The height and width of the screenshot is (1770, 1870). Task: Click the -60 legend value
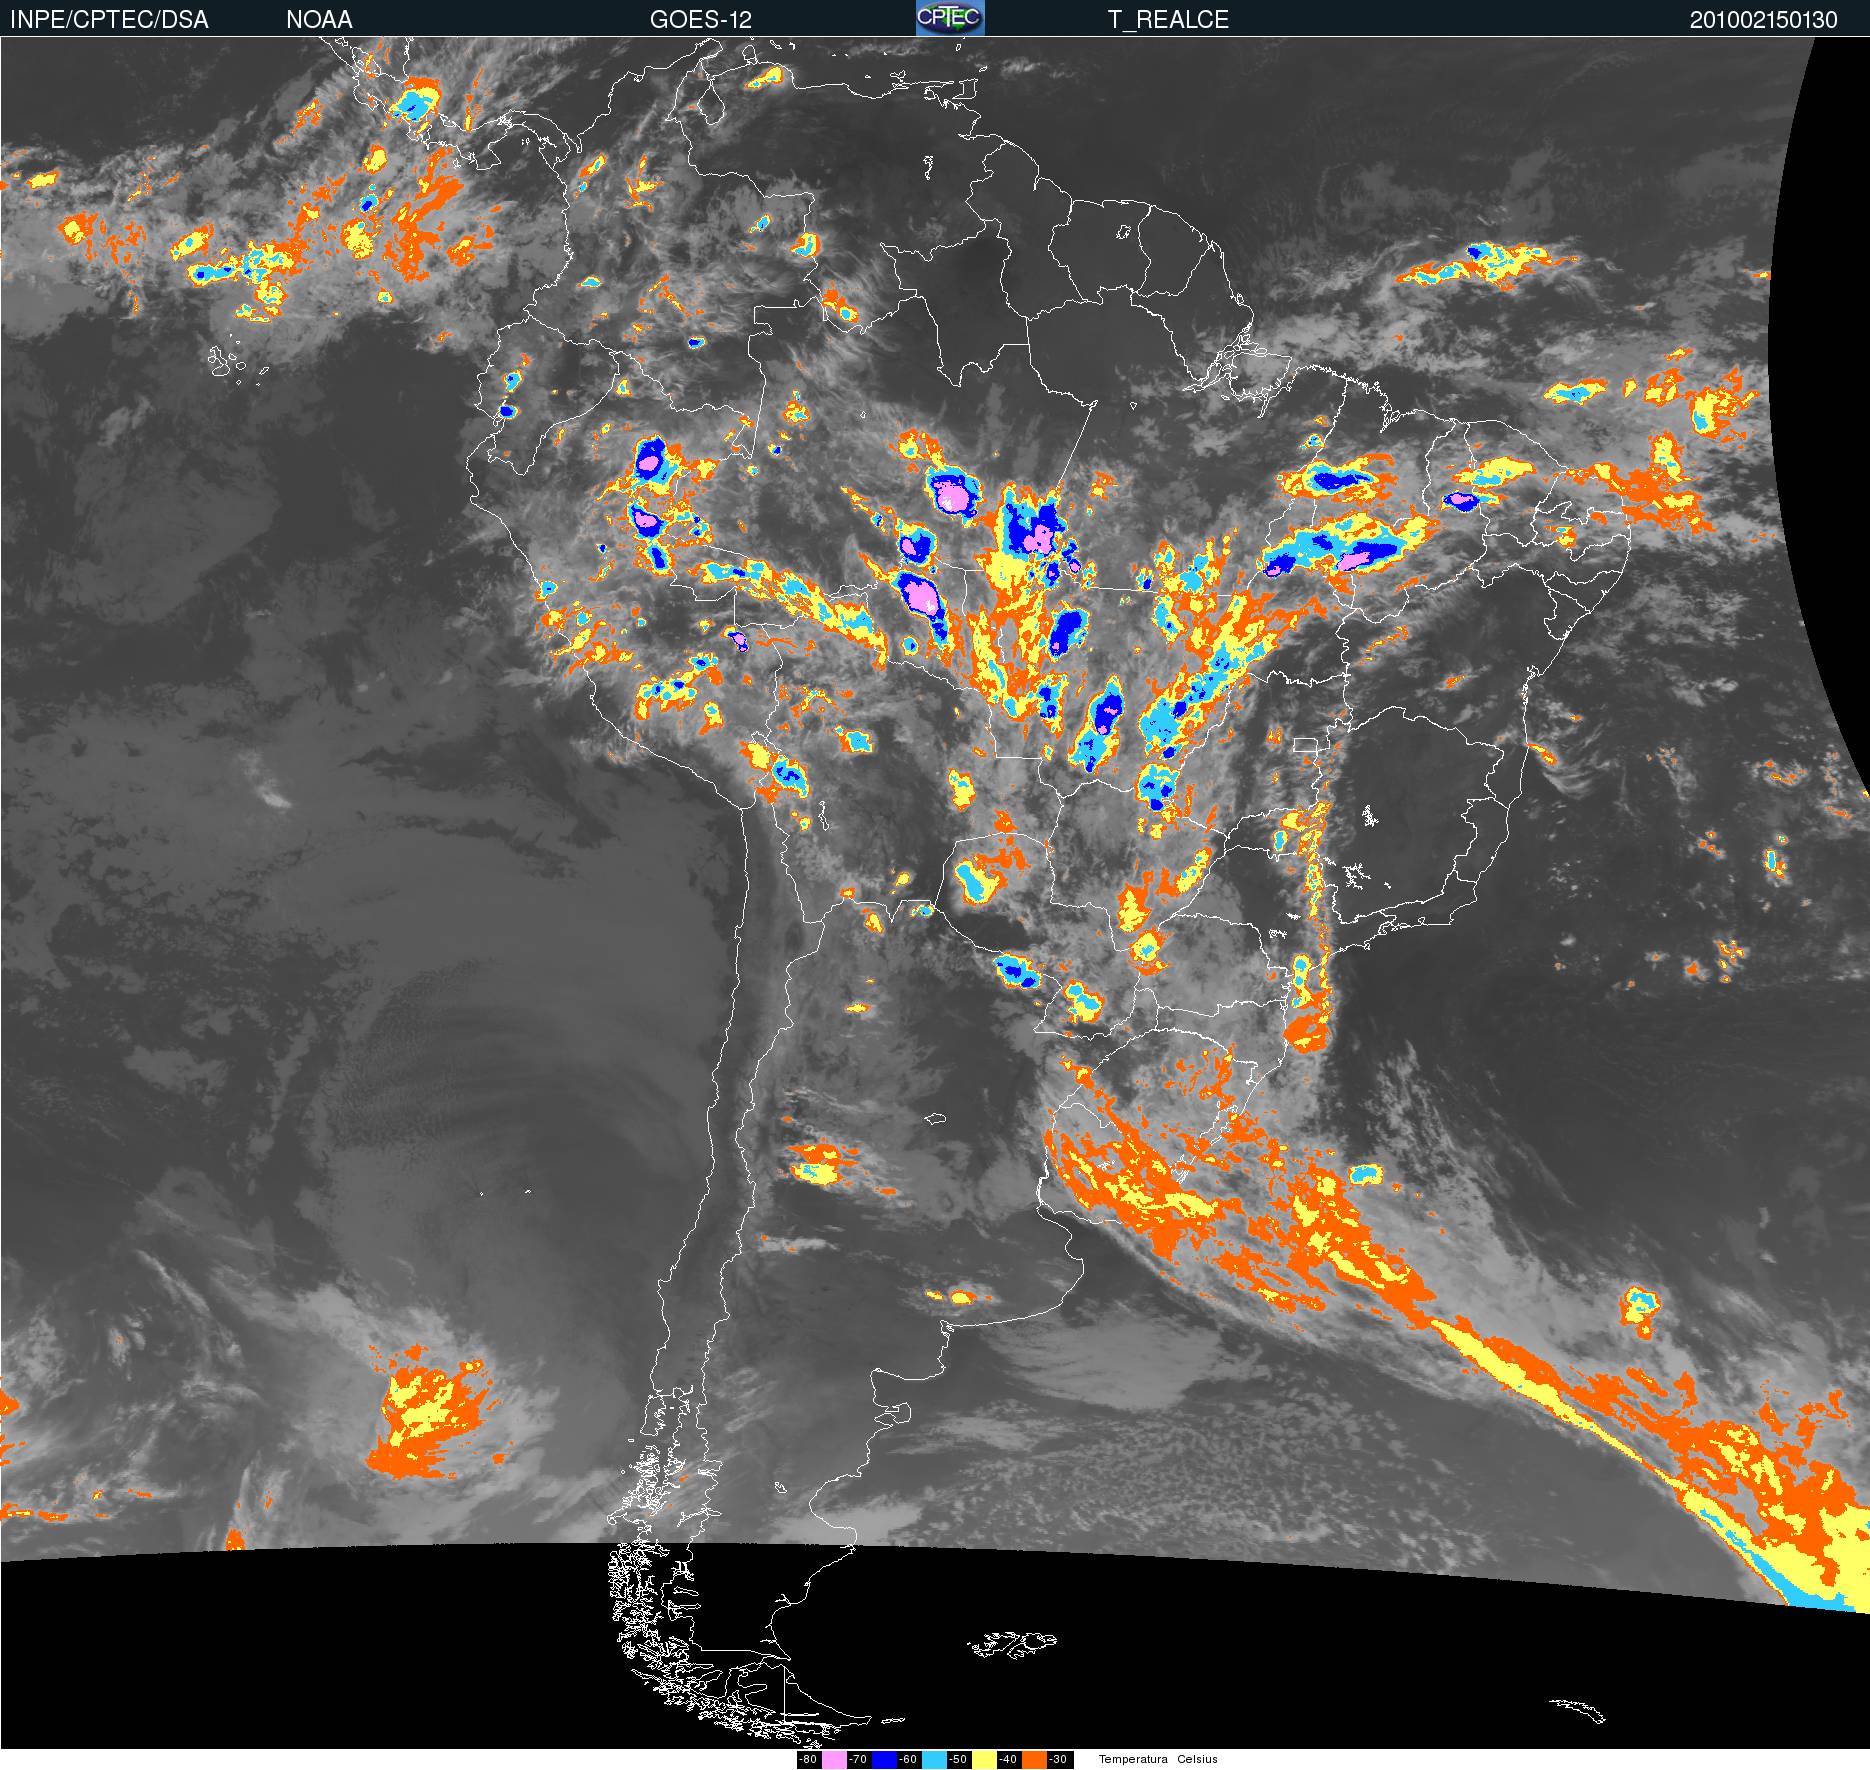coord(908,1759)
